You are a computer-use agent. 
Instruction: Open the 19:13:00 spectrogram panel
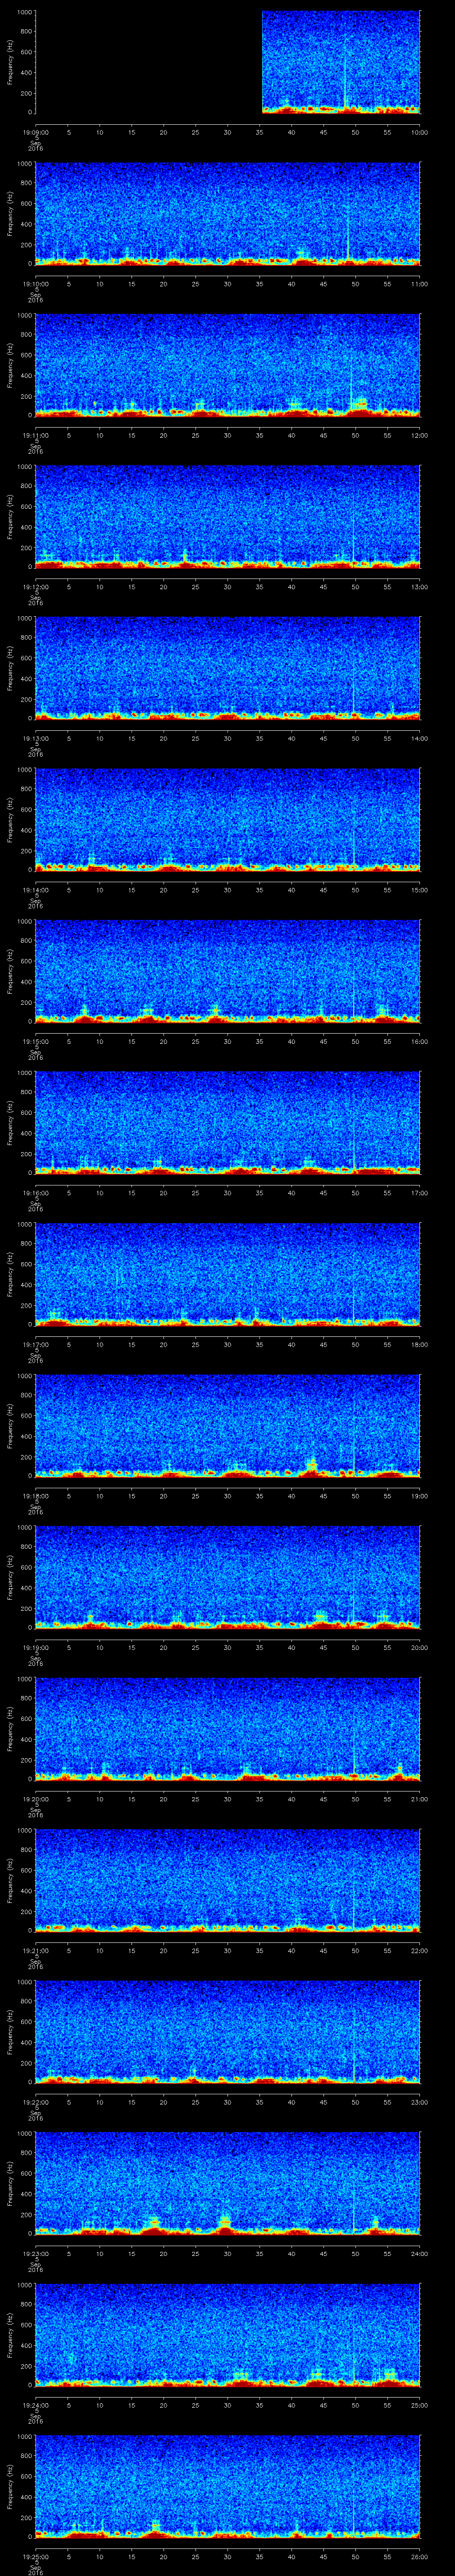coord(228,667)
